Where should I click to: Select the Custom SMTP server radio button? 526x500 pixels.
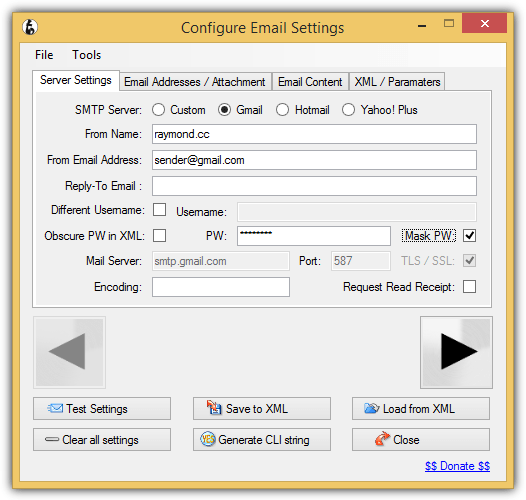pos(158,110)
